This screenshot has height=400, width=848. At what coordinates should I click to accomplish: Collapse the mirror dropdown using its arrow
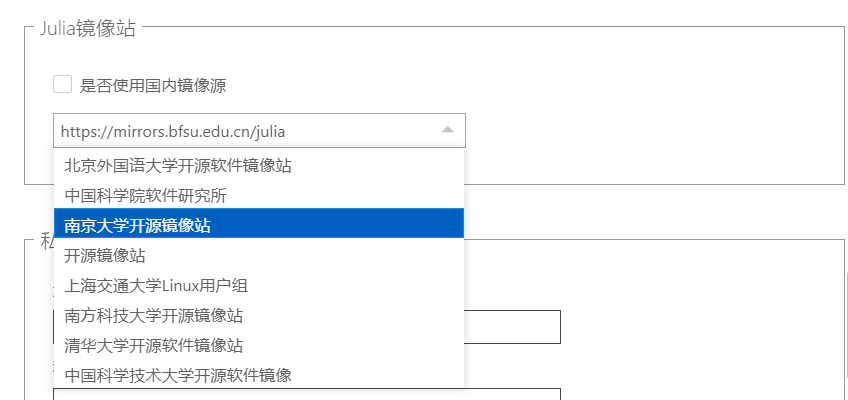tap(447, 130)
